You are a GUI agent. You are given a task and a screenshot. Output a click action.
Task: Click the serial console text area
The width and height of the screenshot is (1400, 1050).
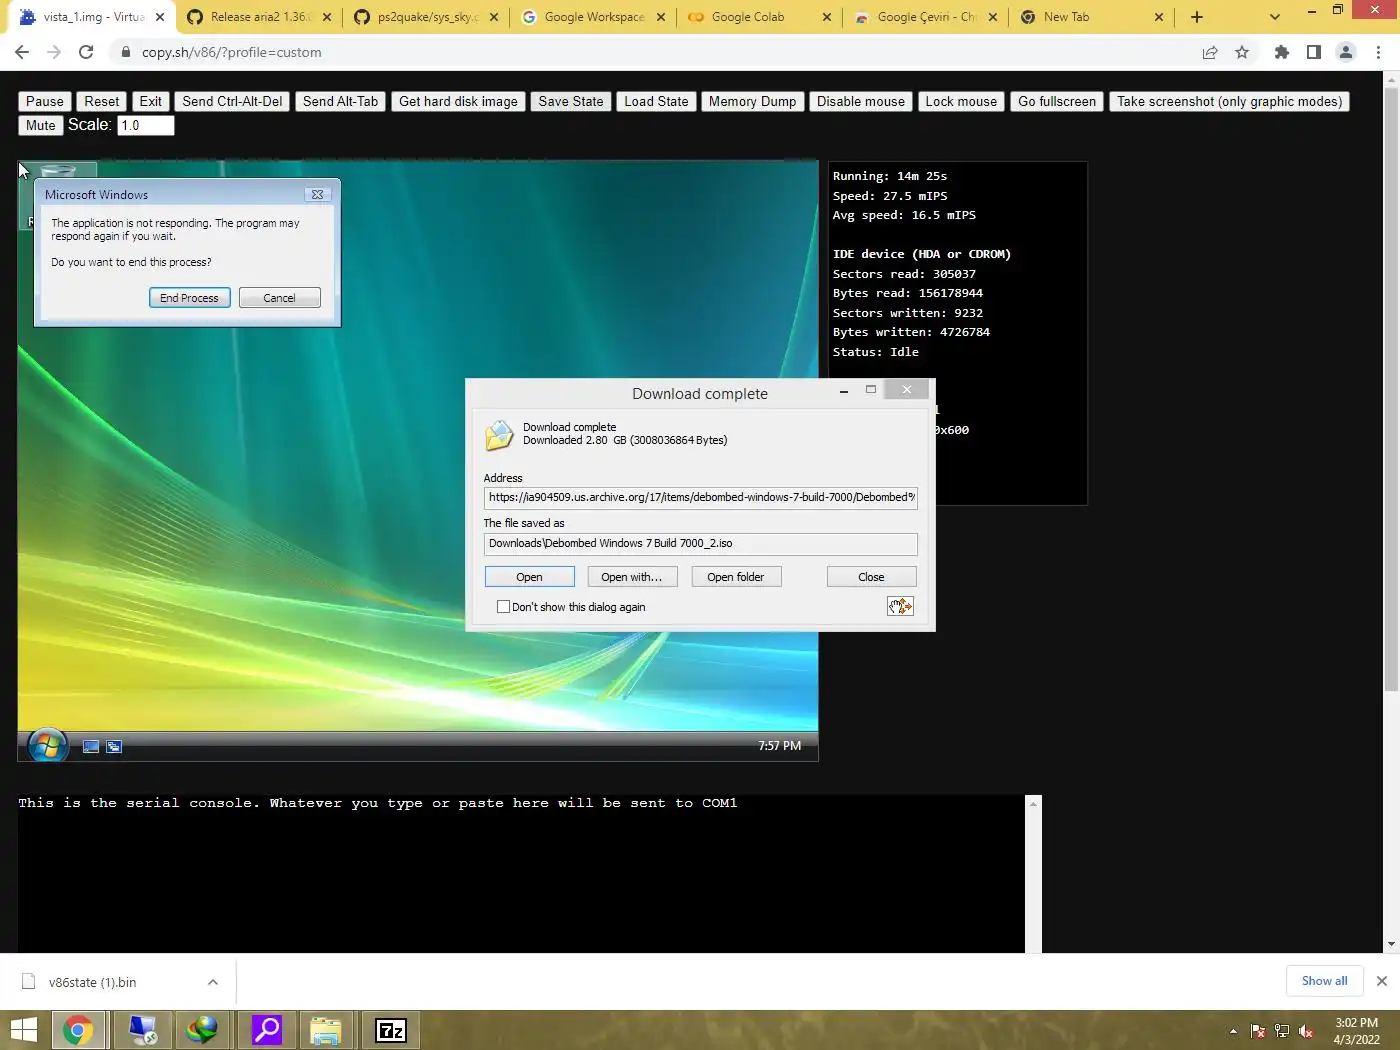[x=521, y=873]
